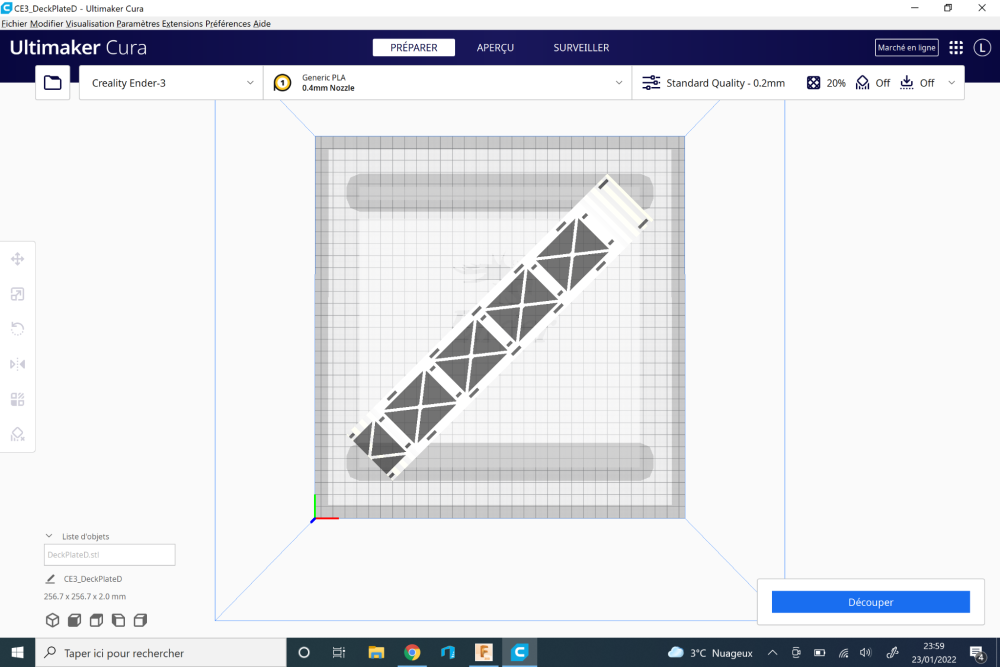Switch to the PRÉPARER tab
This screenshot has width=1000, height=667.
click(414, 48)
